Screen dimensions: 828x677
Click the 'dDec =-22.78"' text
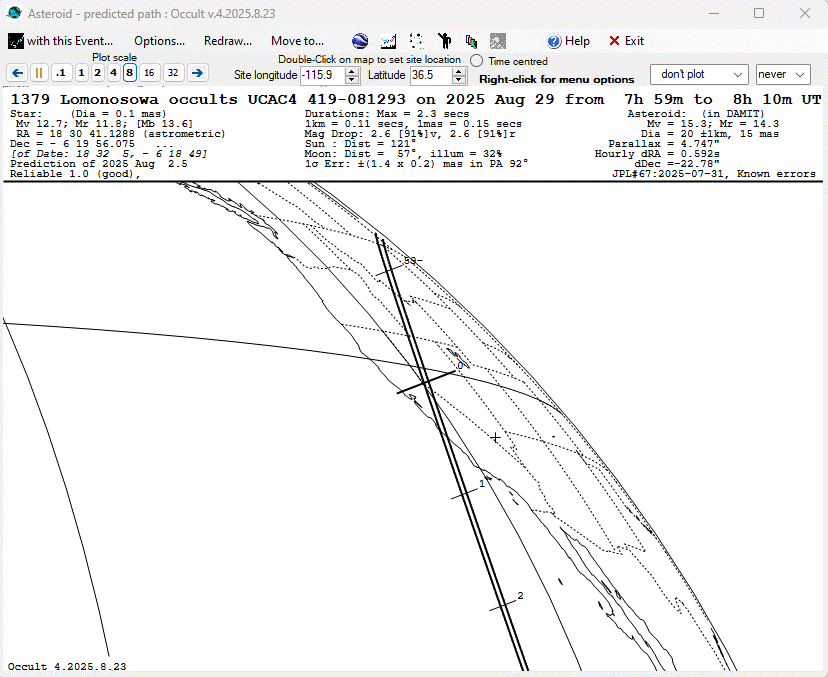[x=677, y=164]
